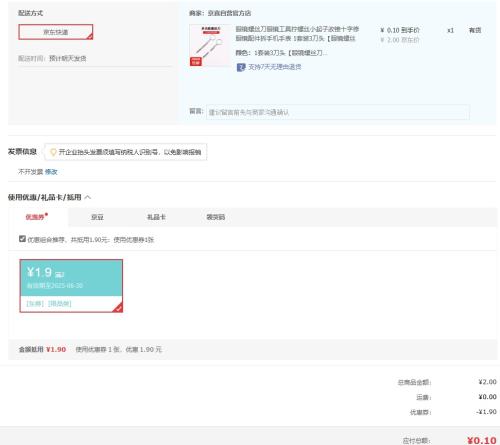
Task: Open the product title link
Action: click(x=297, y=34)
